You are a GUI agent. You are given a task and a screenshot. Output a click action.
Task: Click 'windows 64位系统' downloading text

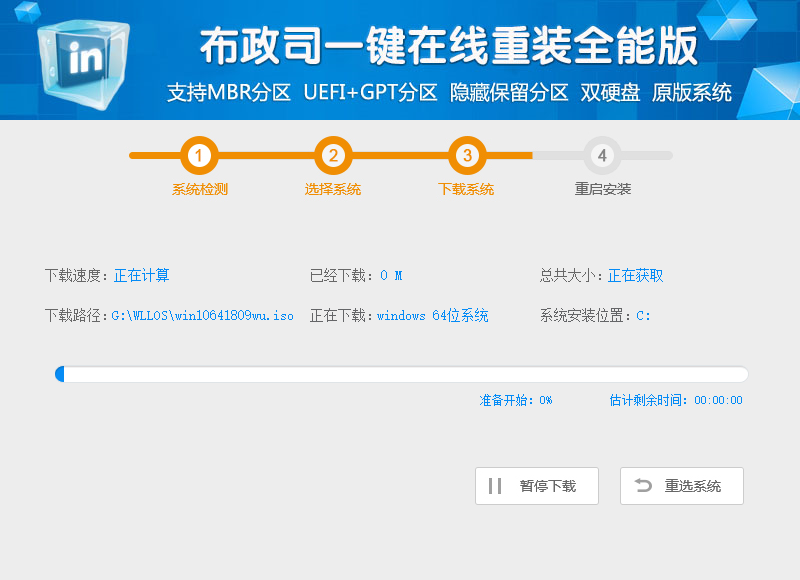tap(433, 316)
